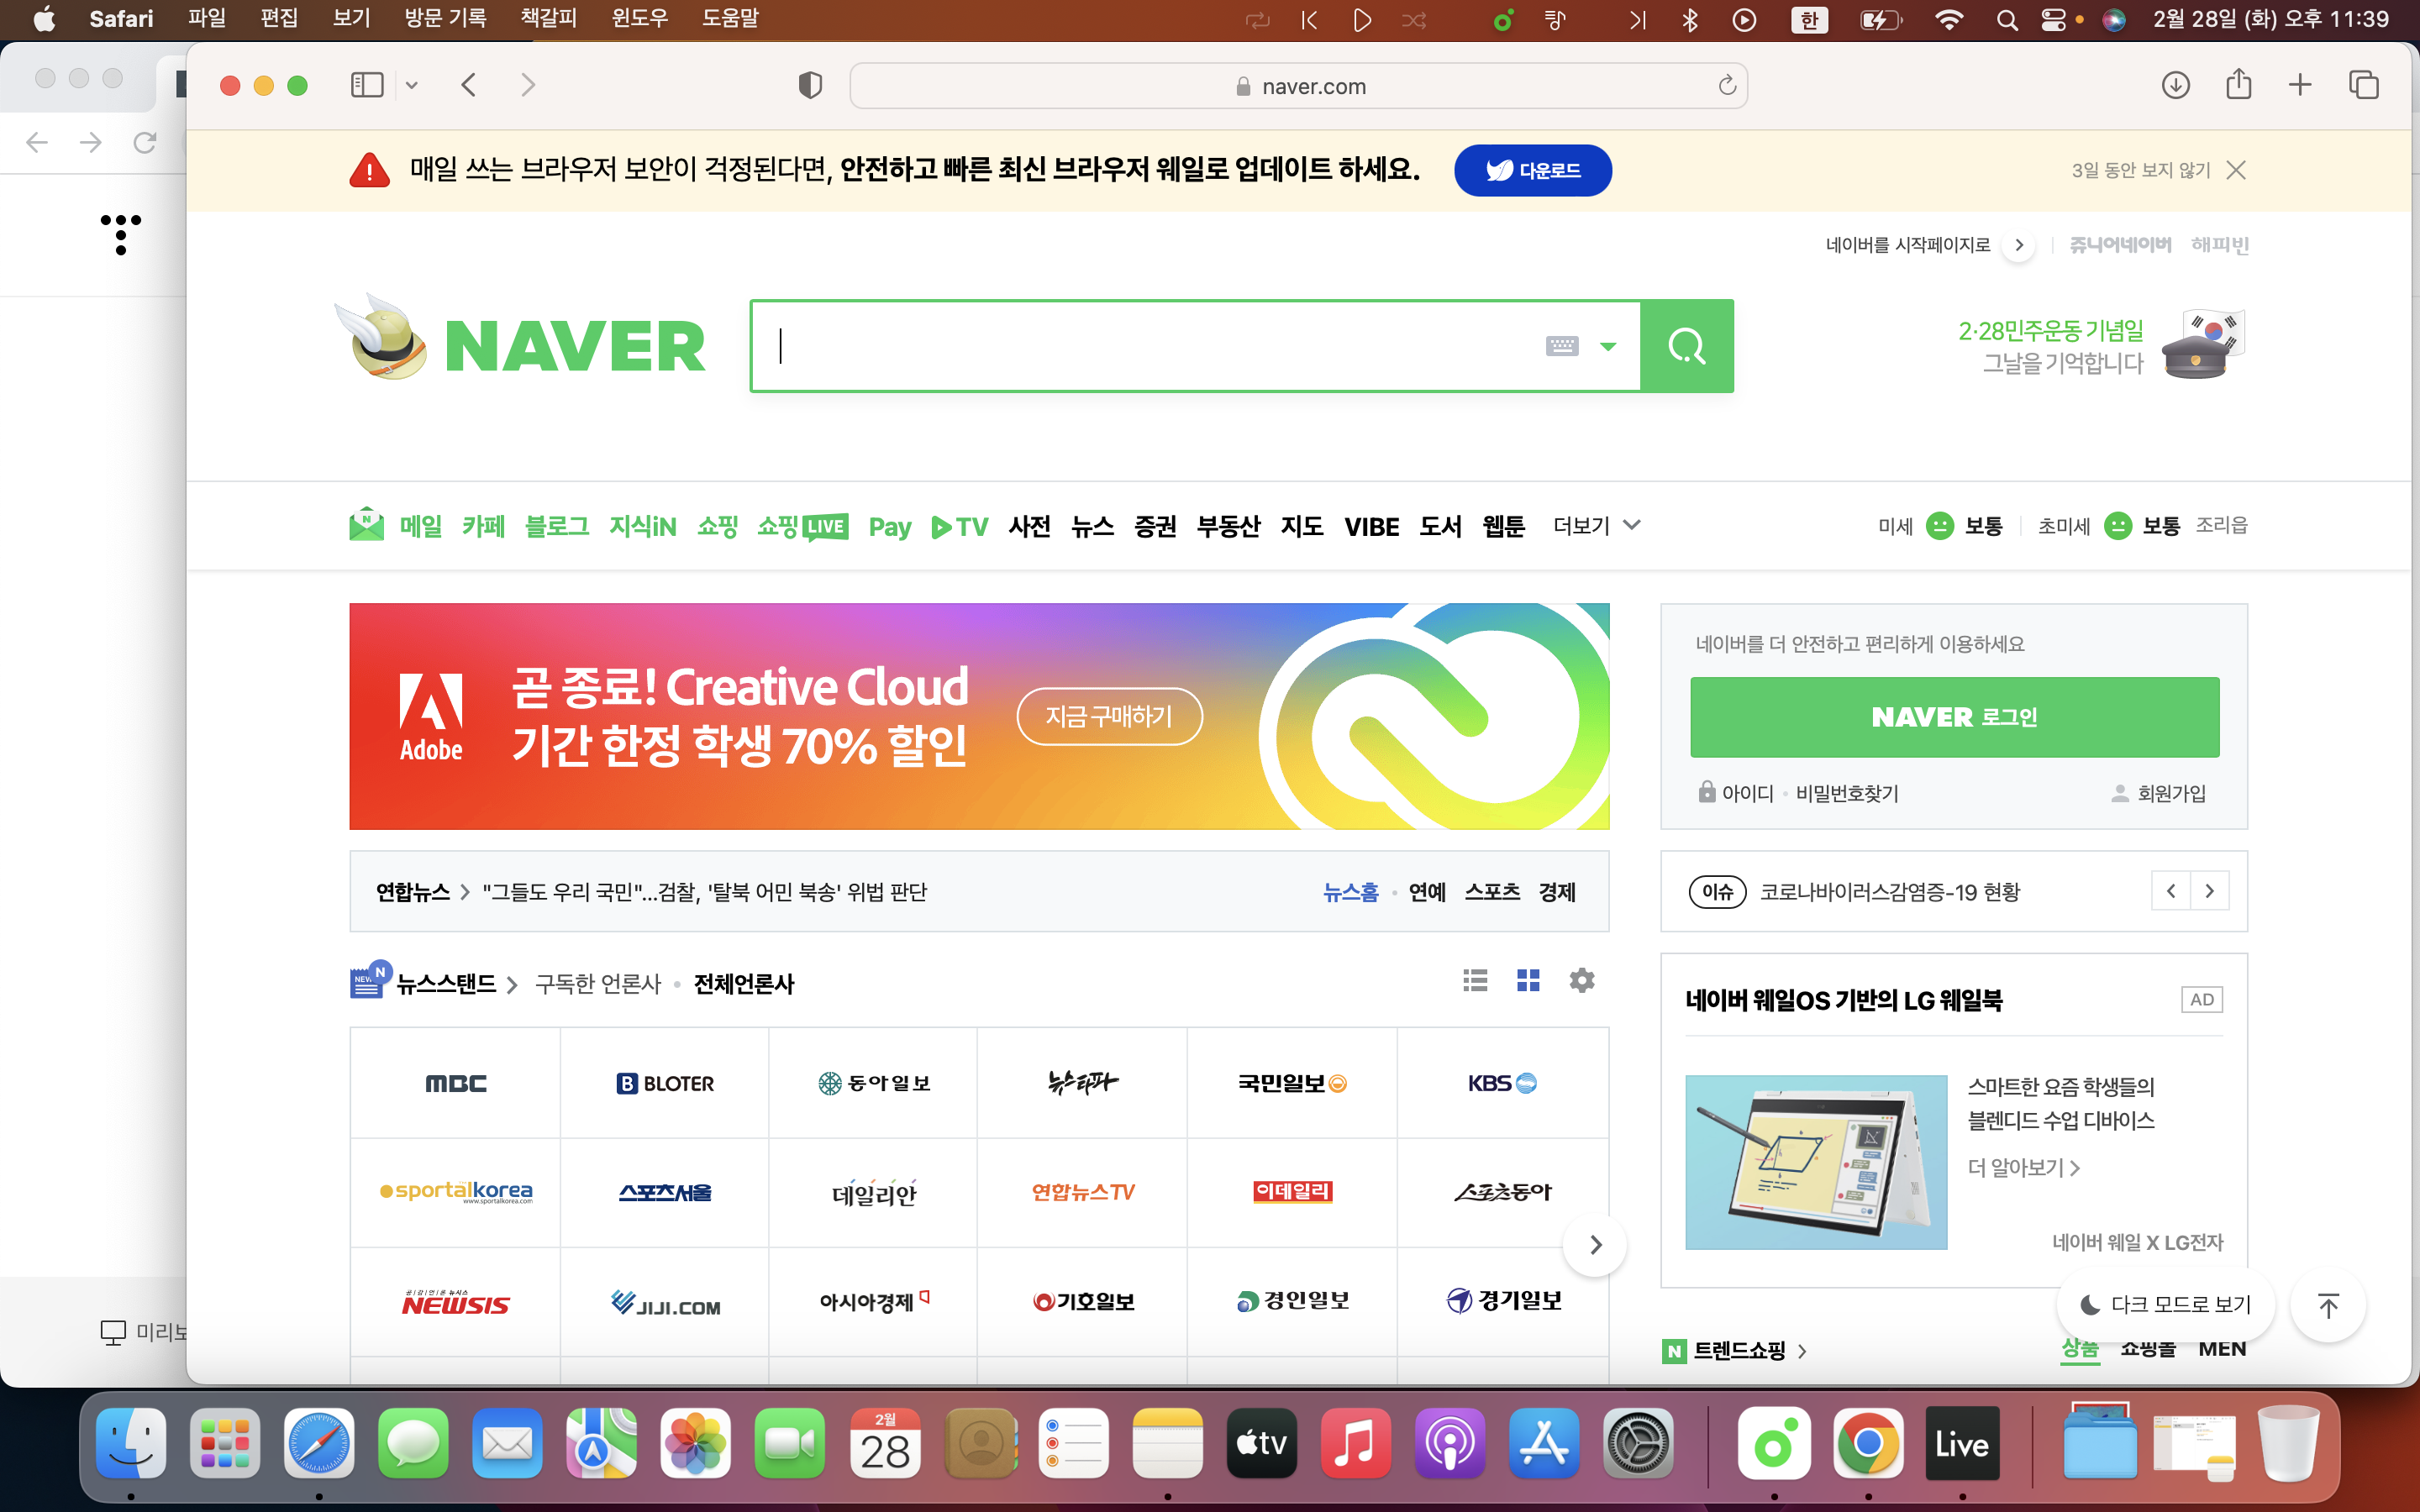The width and height of the screenshot is (2420, 1512).
Task: Click the scroll-to-top arrow button
Action: 2327,1305
